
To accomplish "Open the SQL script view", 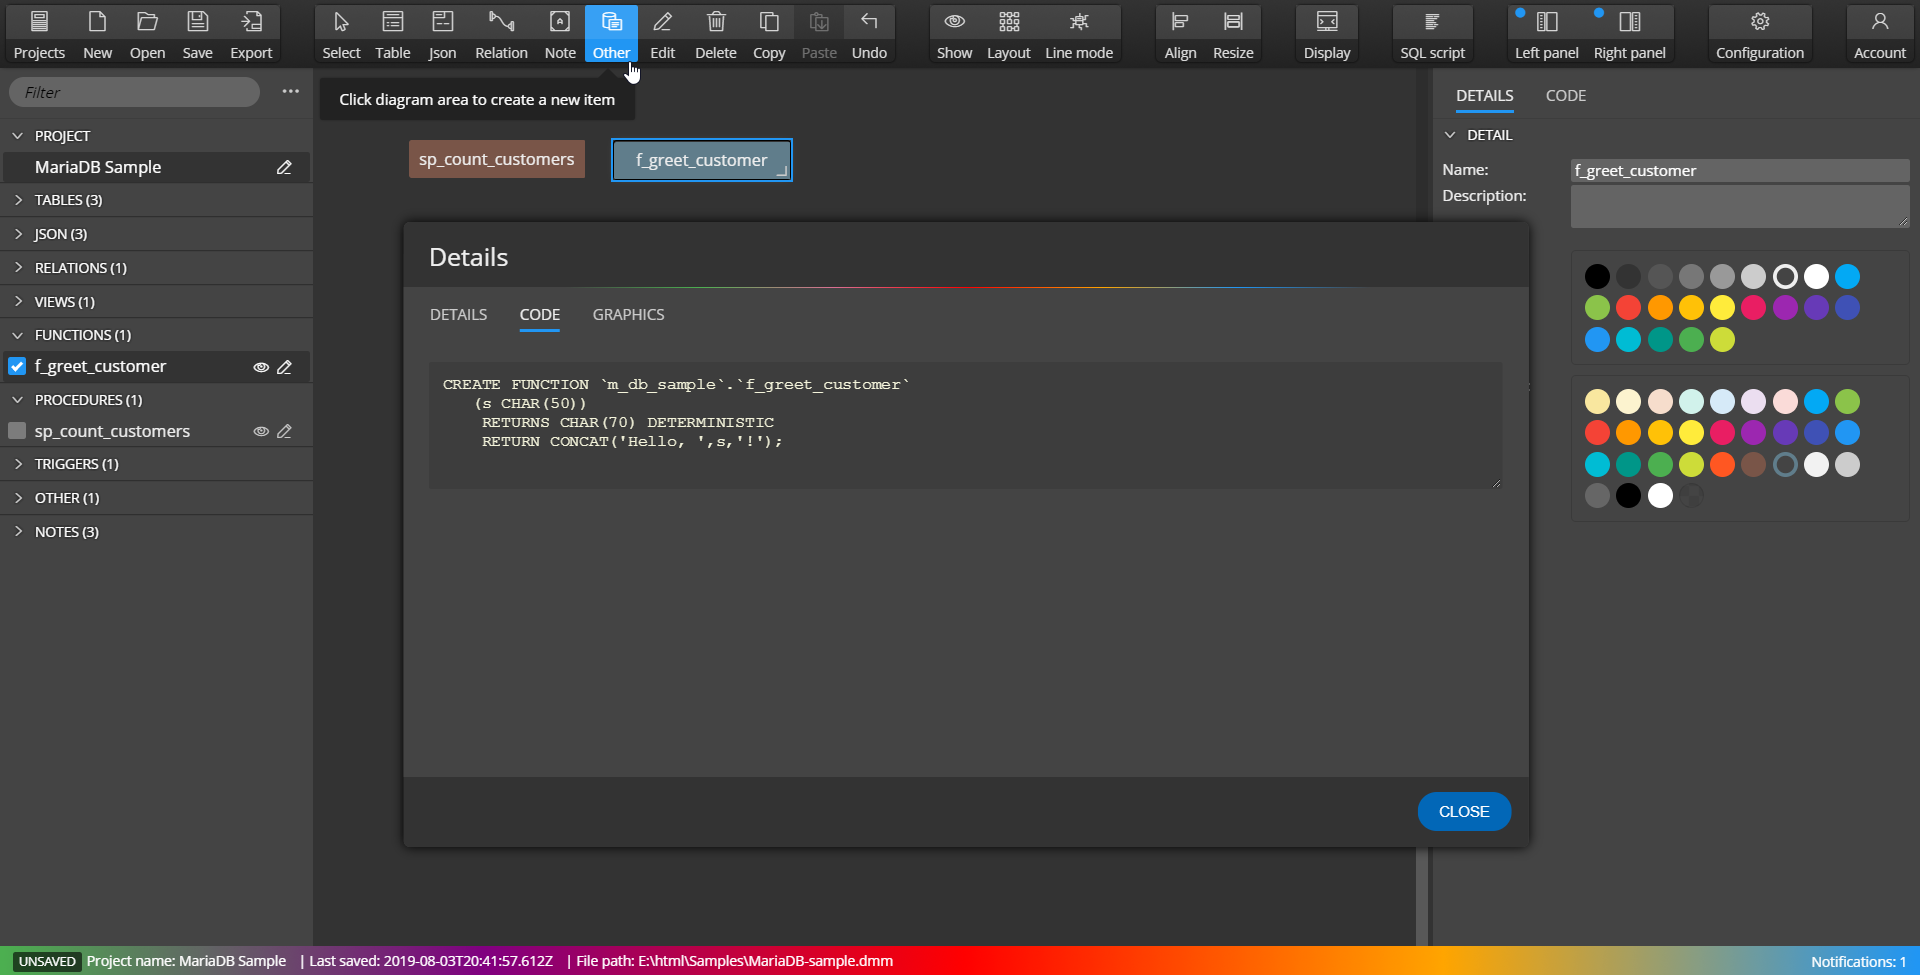I will [1432, 35].
